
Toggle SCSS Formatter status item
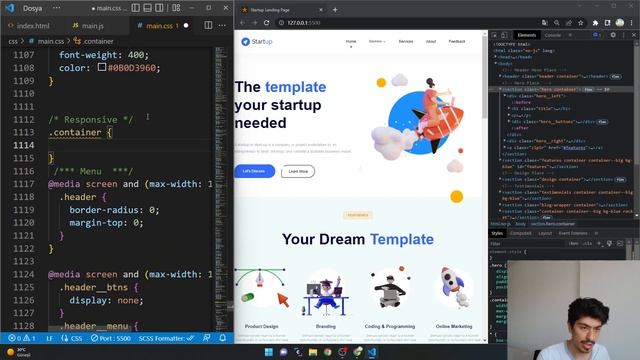[166, 338]
